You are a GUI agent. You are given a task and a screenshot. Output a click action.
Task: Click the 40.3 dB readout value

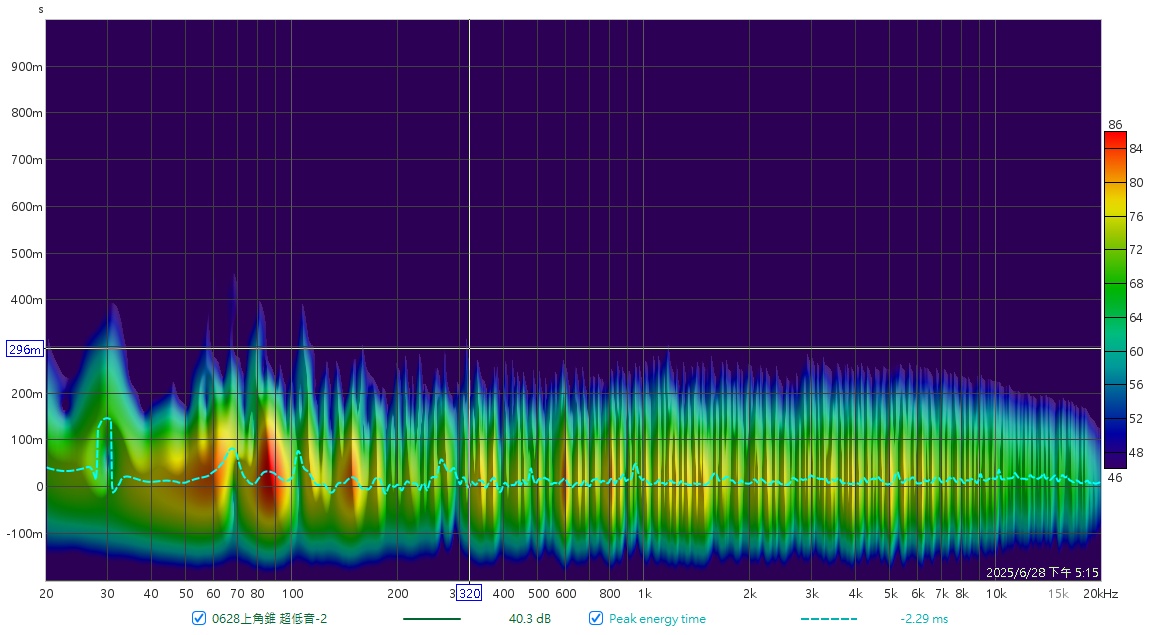pos(530,619)
